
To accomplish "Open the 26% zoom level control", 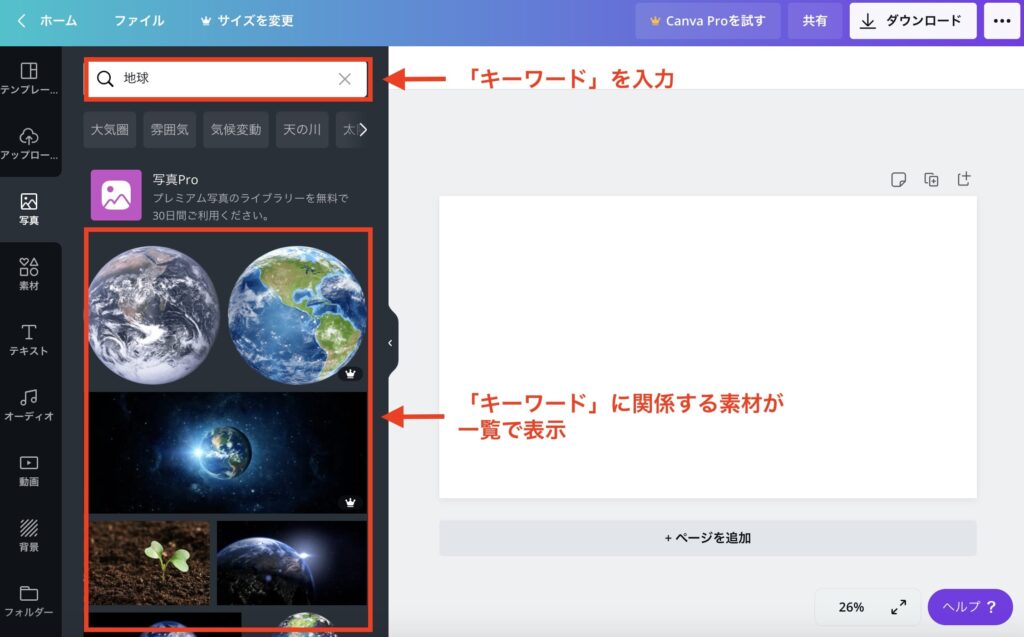I will [851, 607].
